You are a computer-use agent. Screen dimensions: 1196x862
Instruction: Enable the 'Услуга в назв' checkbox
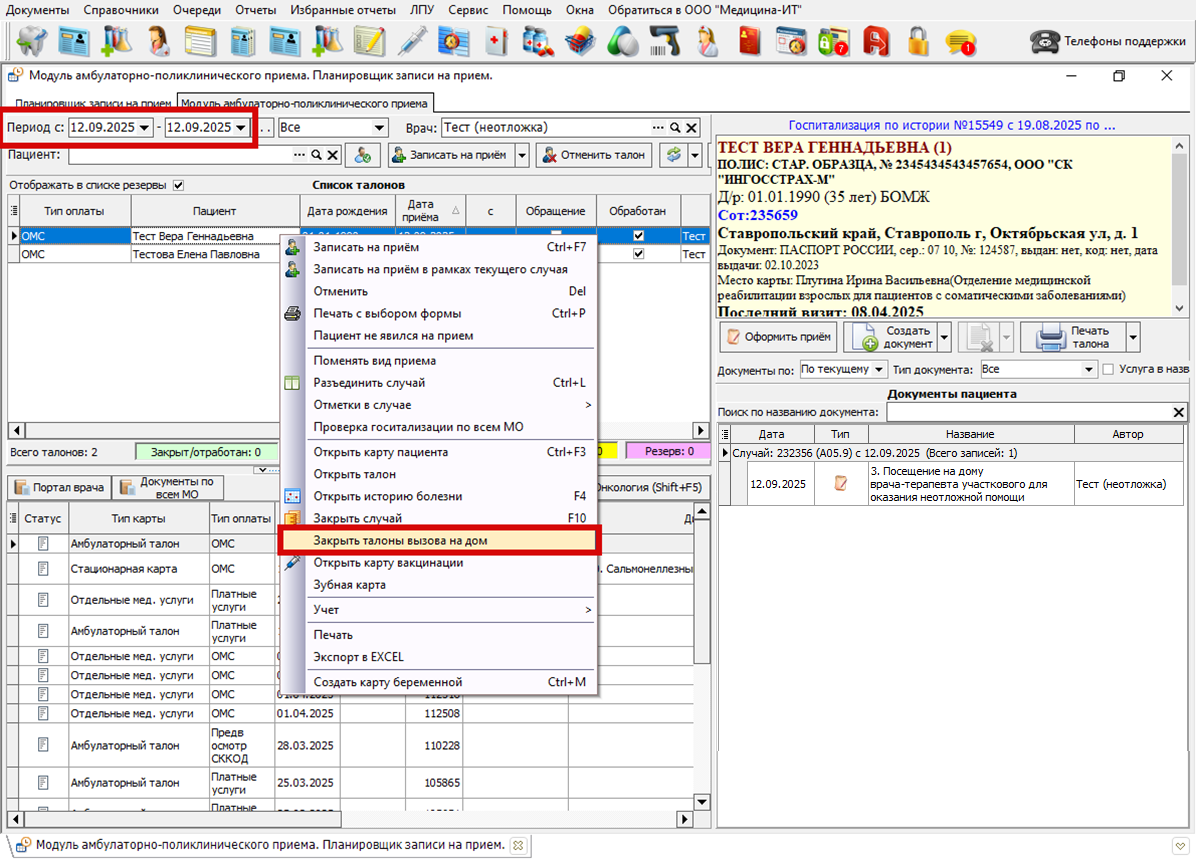(1107, 369)
